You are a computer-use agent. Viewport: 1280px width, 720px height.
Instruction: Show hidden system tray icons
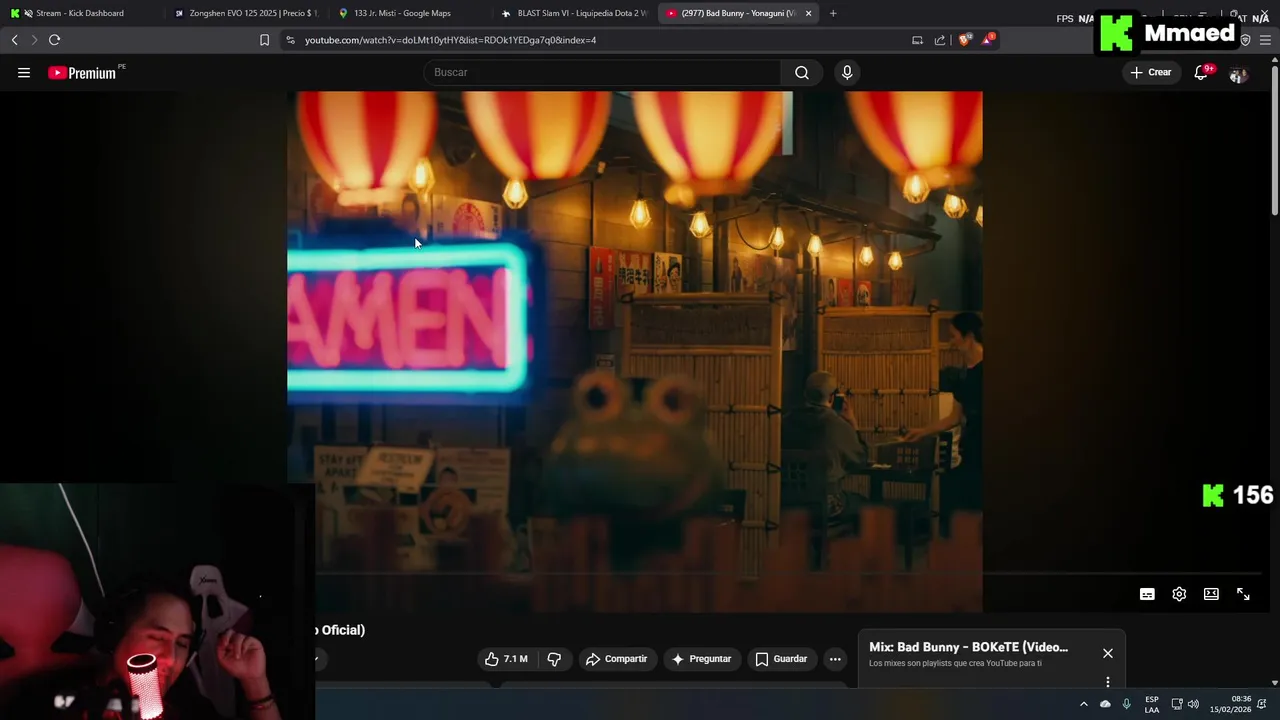coord(1083,704)
